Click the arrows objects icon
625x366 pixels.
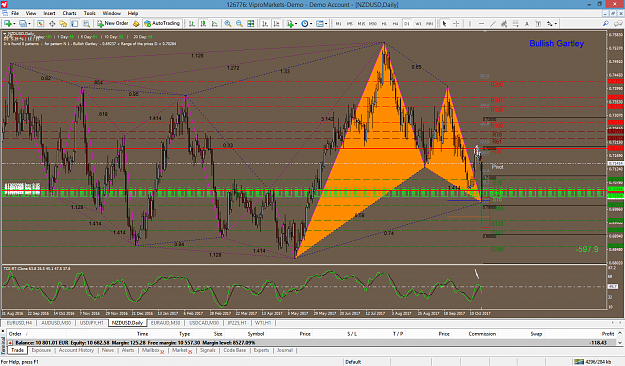tap(550, 24)
